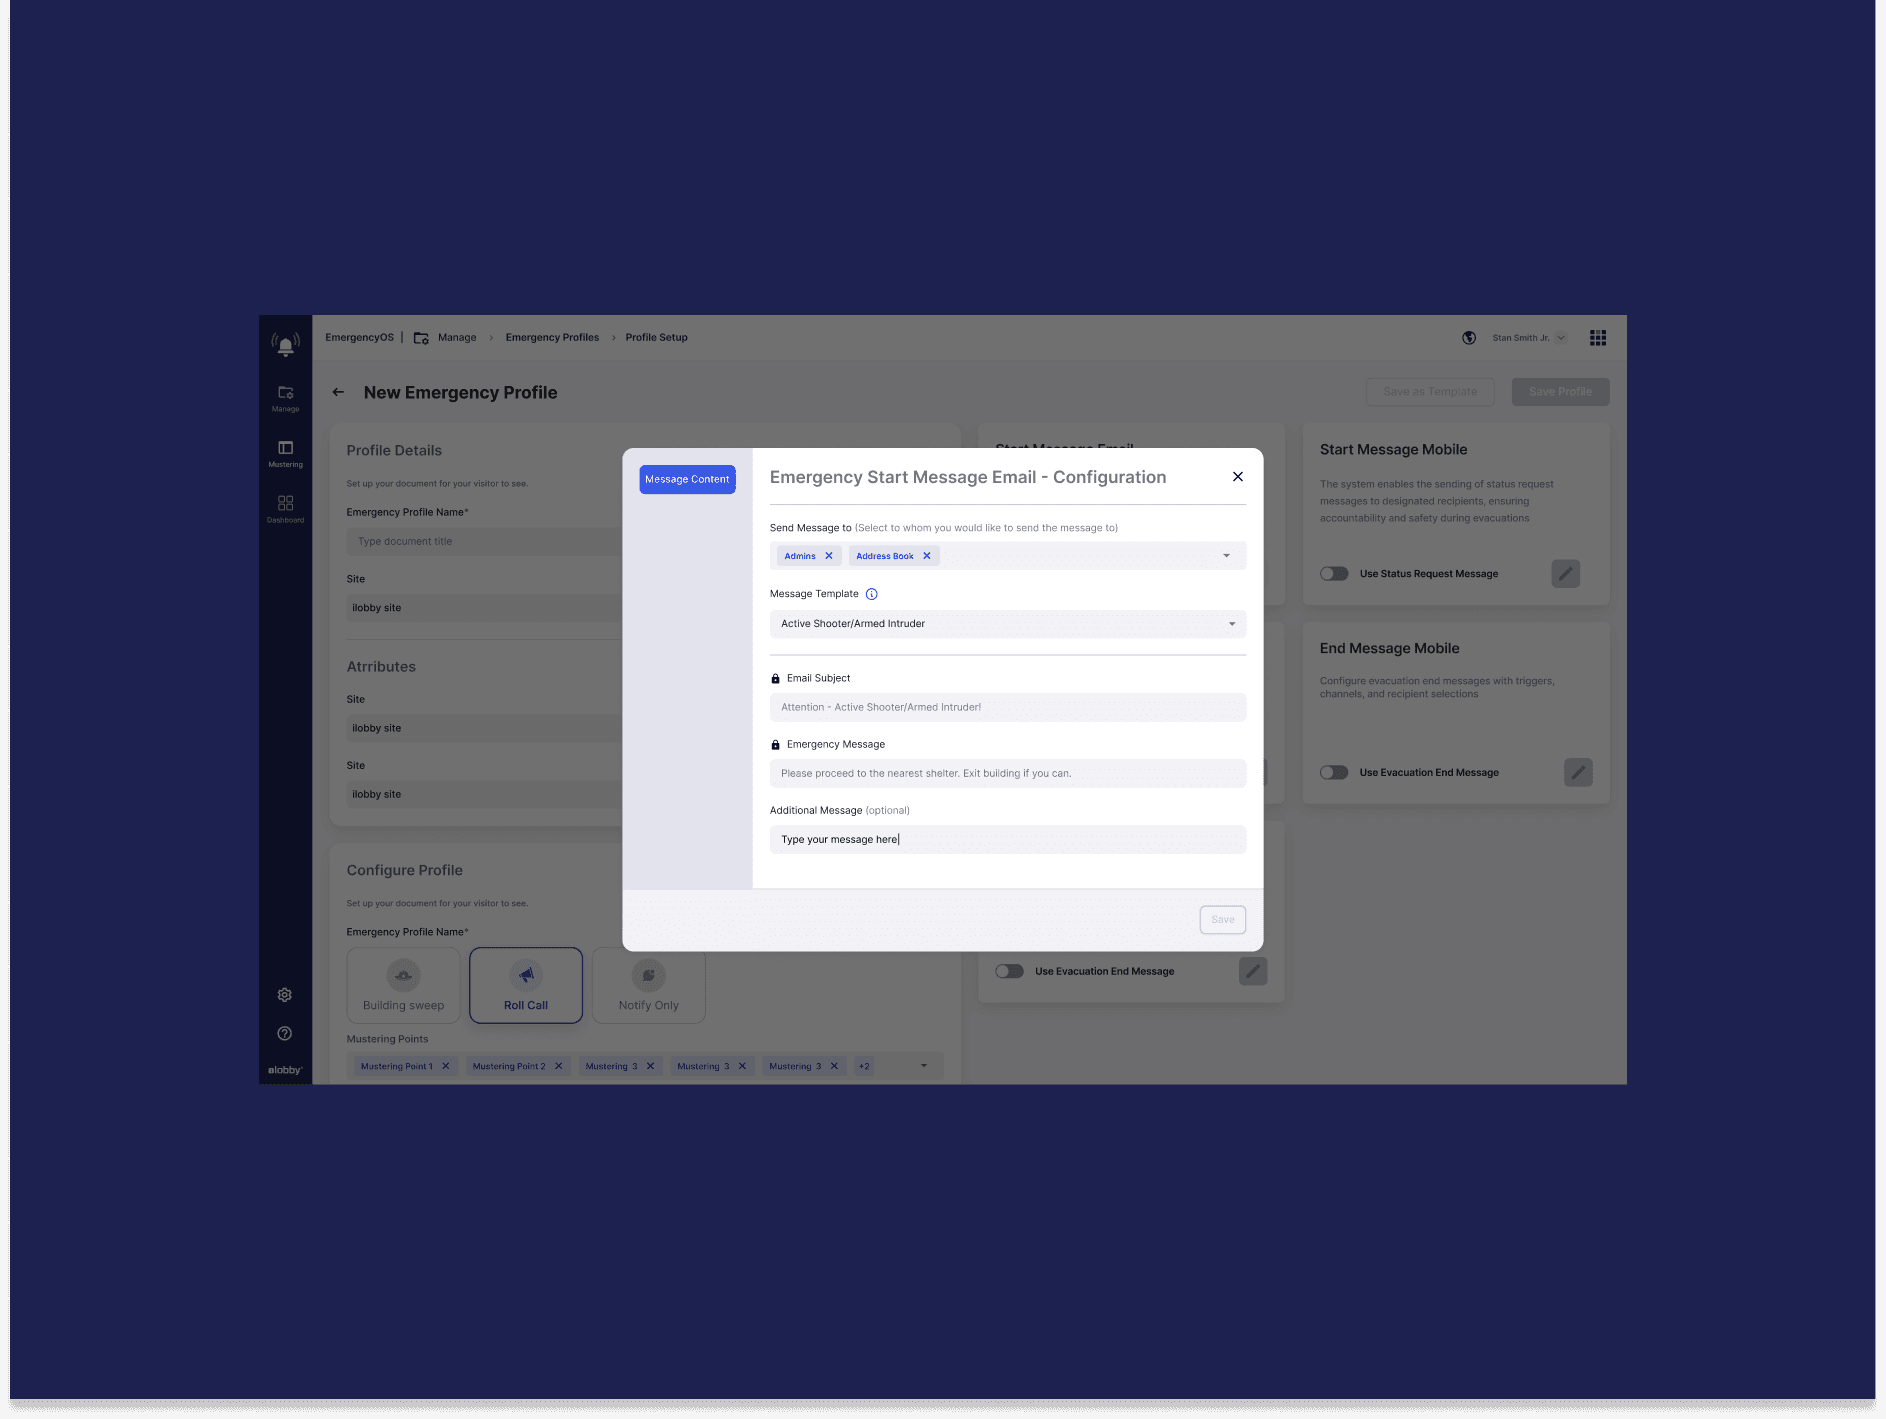Click pencil next to bottom Evacuation End Message

pos(1253,971)
